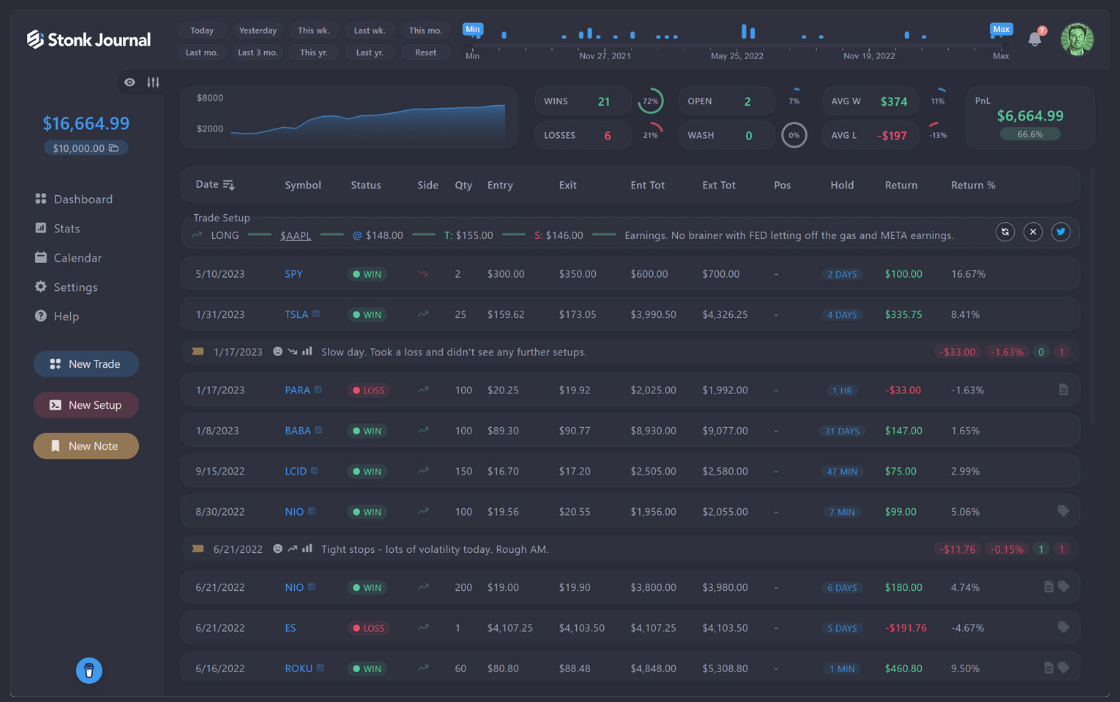
Task: Open the LCID trade symbol
Action: pyautogui.click(x=296, y=471)
